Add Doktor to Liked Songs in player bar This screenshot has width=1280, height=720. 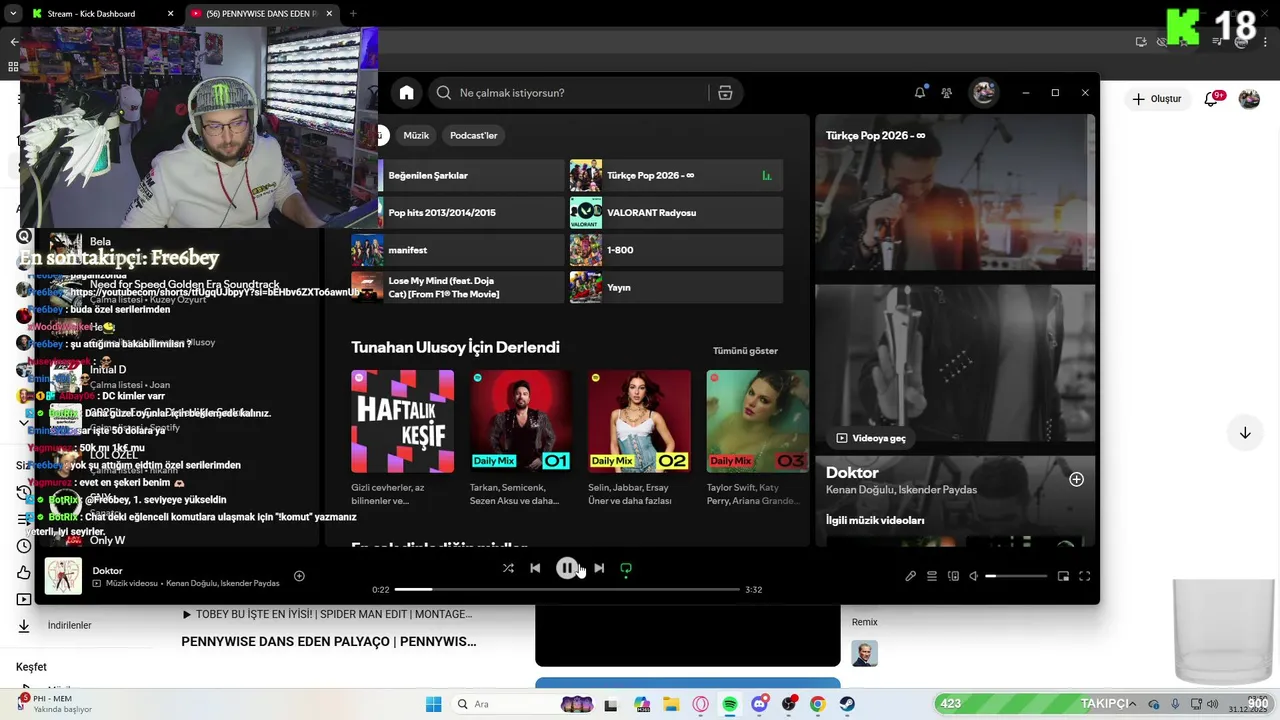click(x=299, y=576)
